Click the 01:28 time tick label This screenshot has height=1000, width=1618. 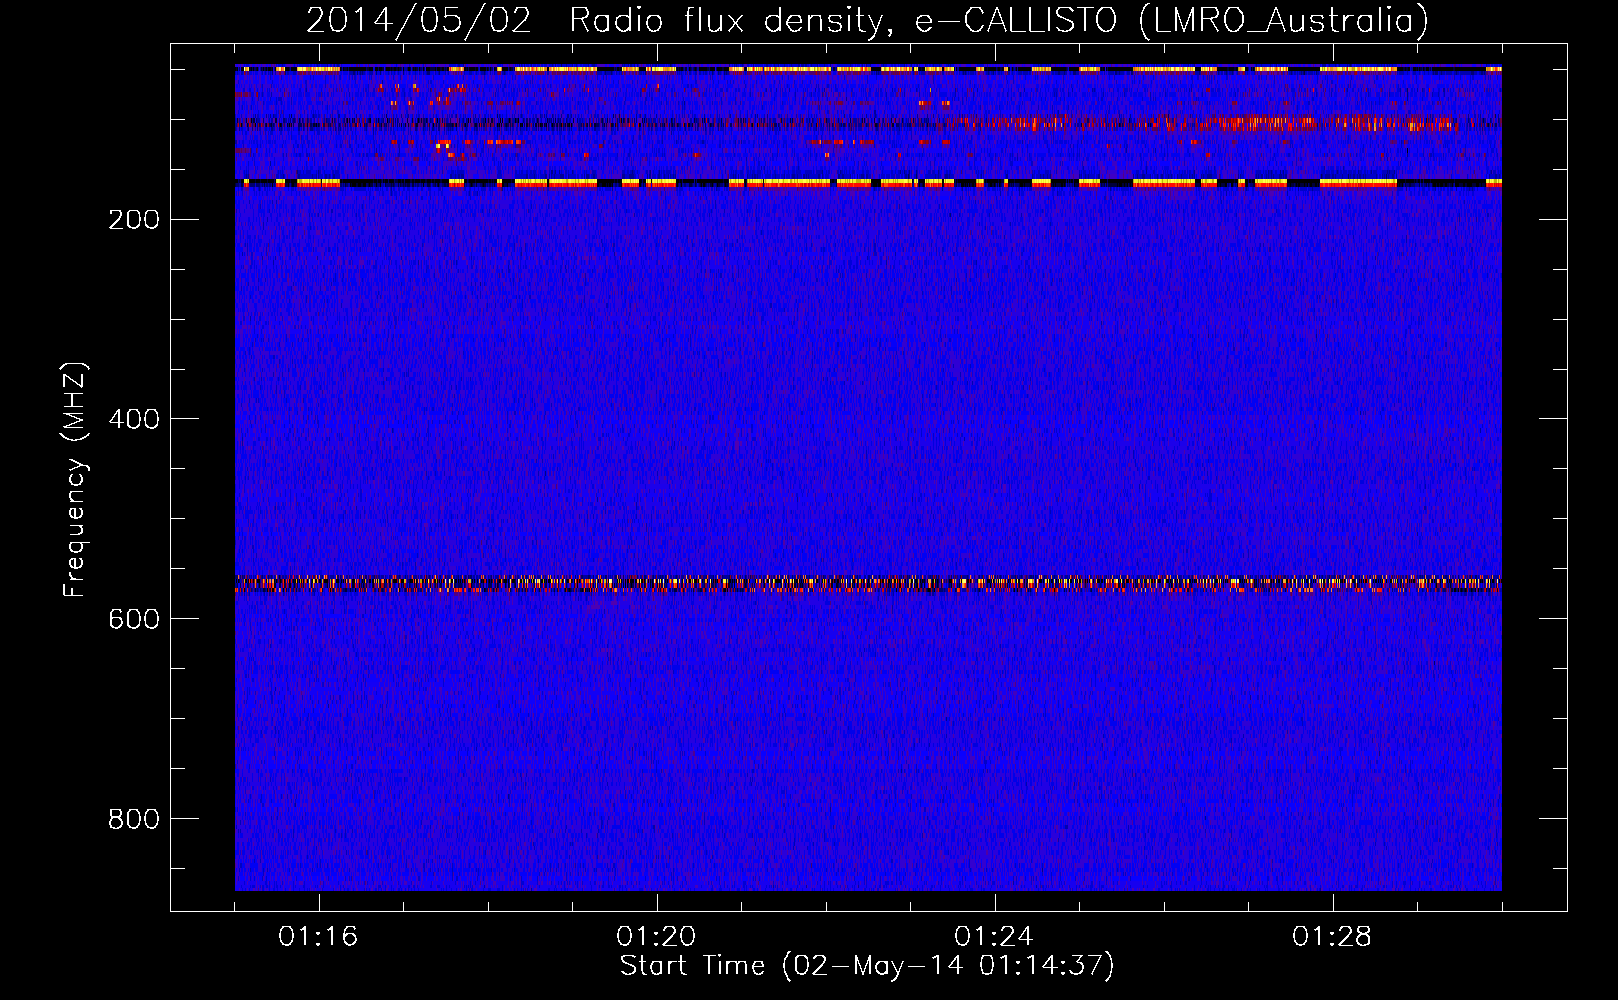point(1332,937)
